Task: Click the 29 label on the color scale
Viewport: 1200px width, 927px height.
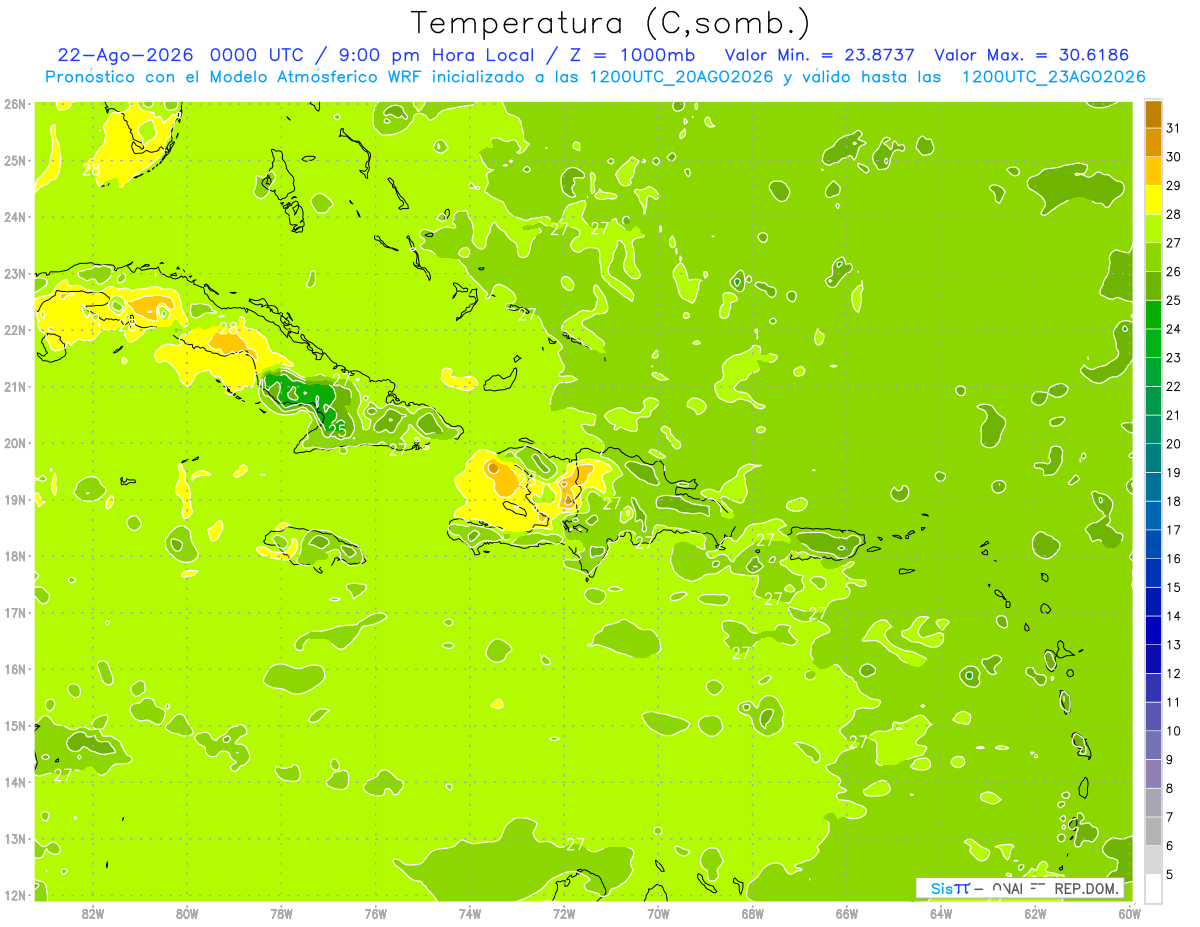Action: (1174, 186)
